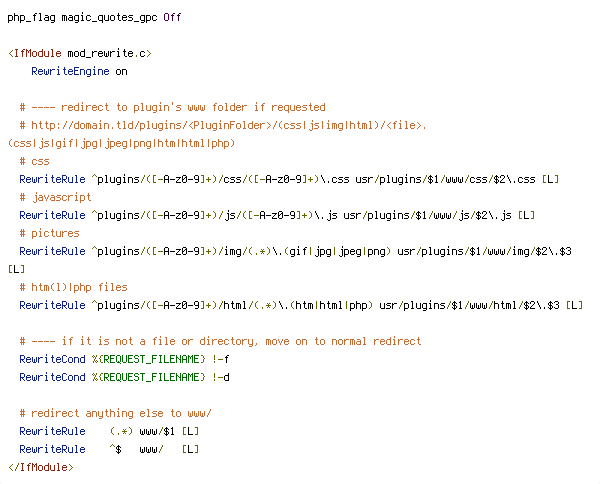Viewport: 600px width, 484px height.
Task: Click the 'RewriteEngine' directive
Action: click(x=70, y=71)
